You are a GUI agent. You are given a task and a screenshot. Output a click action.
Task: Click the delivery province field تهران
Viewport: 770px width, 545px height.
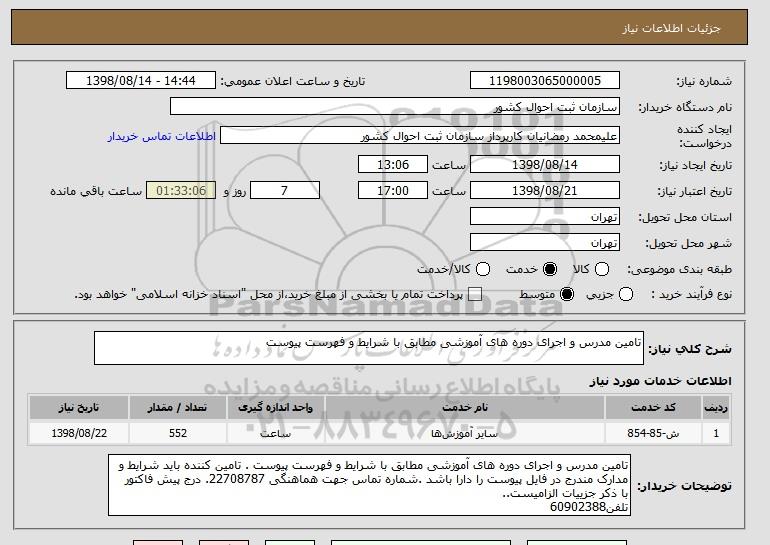click(545, 217)
